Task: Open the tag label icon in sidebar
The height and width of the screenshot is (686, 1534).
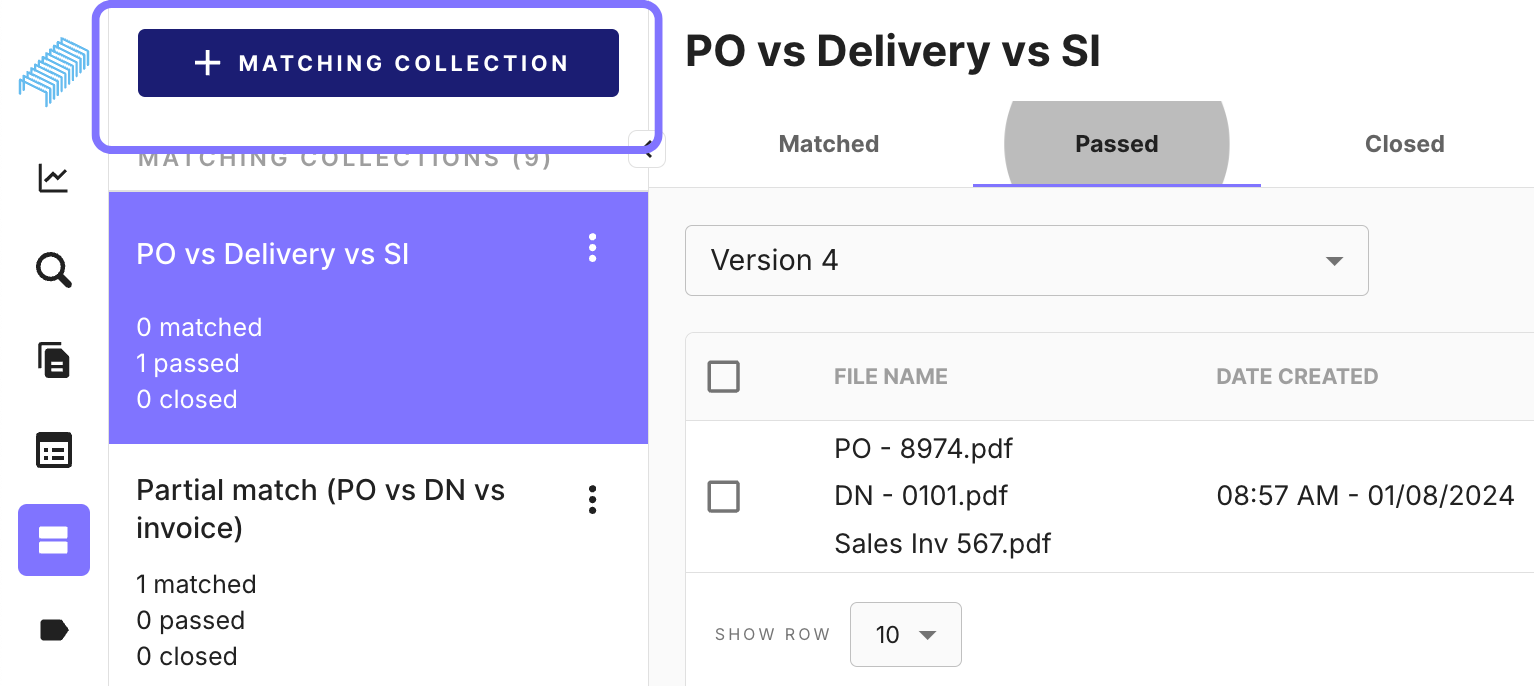Action: 53,630
